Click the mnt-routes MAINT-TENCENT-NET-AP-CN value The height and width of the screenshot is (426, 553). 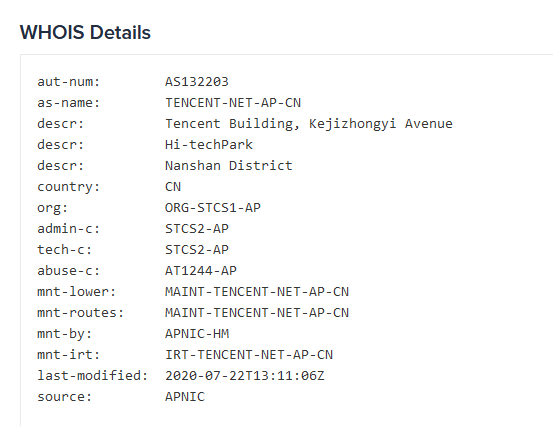click(x=257, y=313)
